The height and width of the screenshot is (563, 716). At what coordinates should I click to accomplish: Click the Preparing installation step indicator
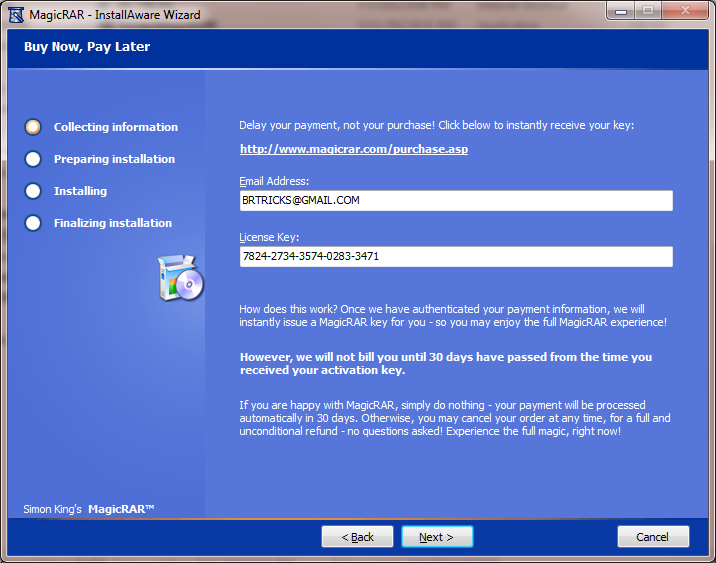tap(33, 159)
